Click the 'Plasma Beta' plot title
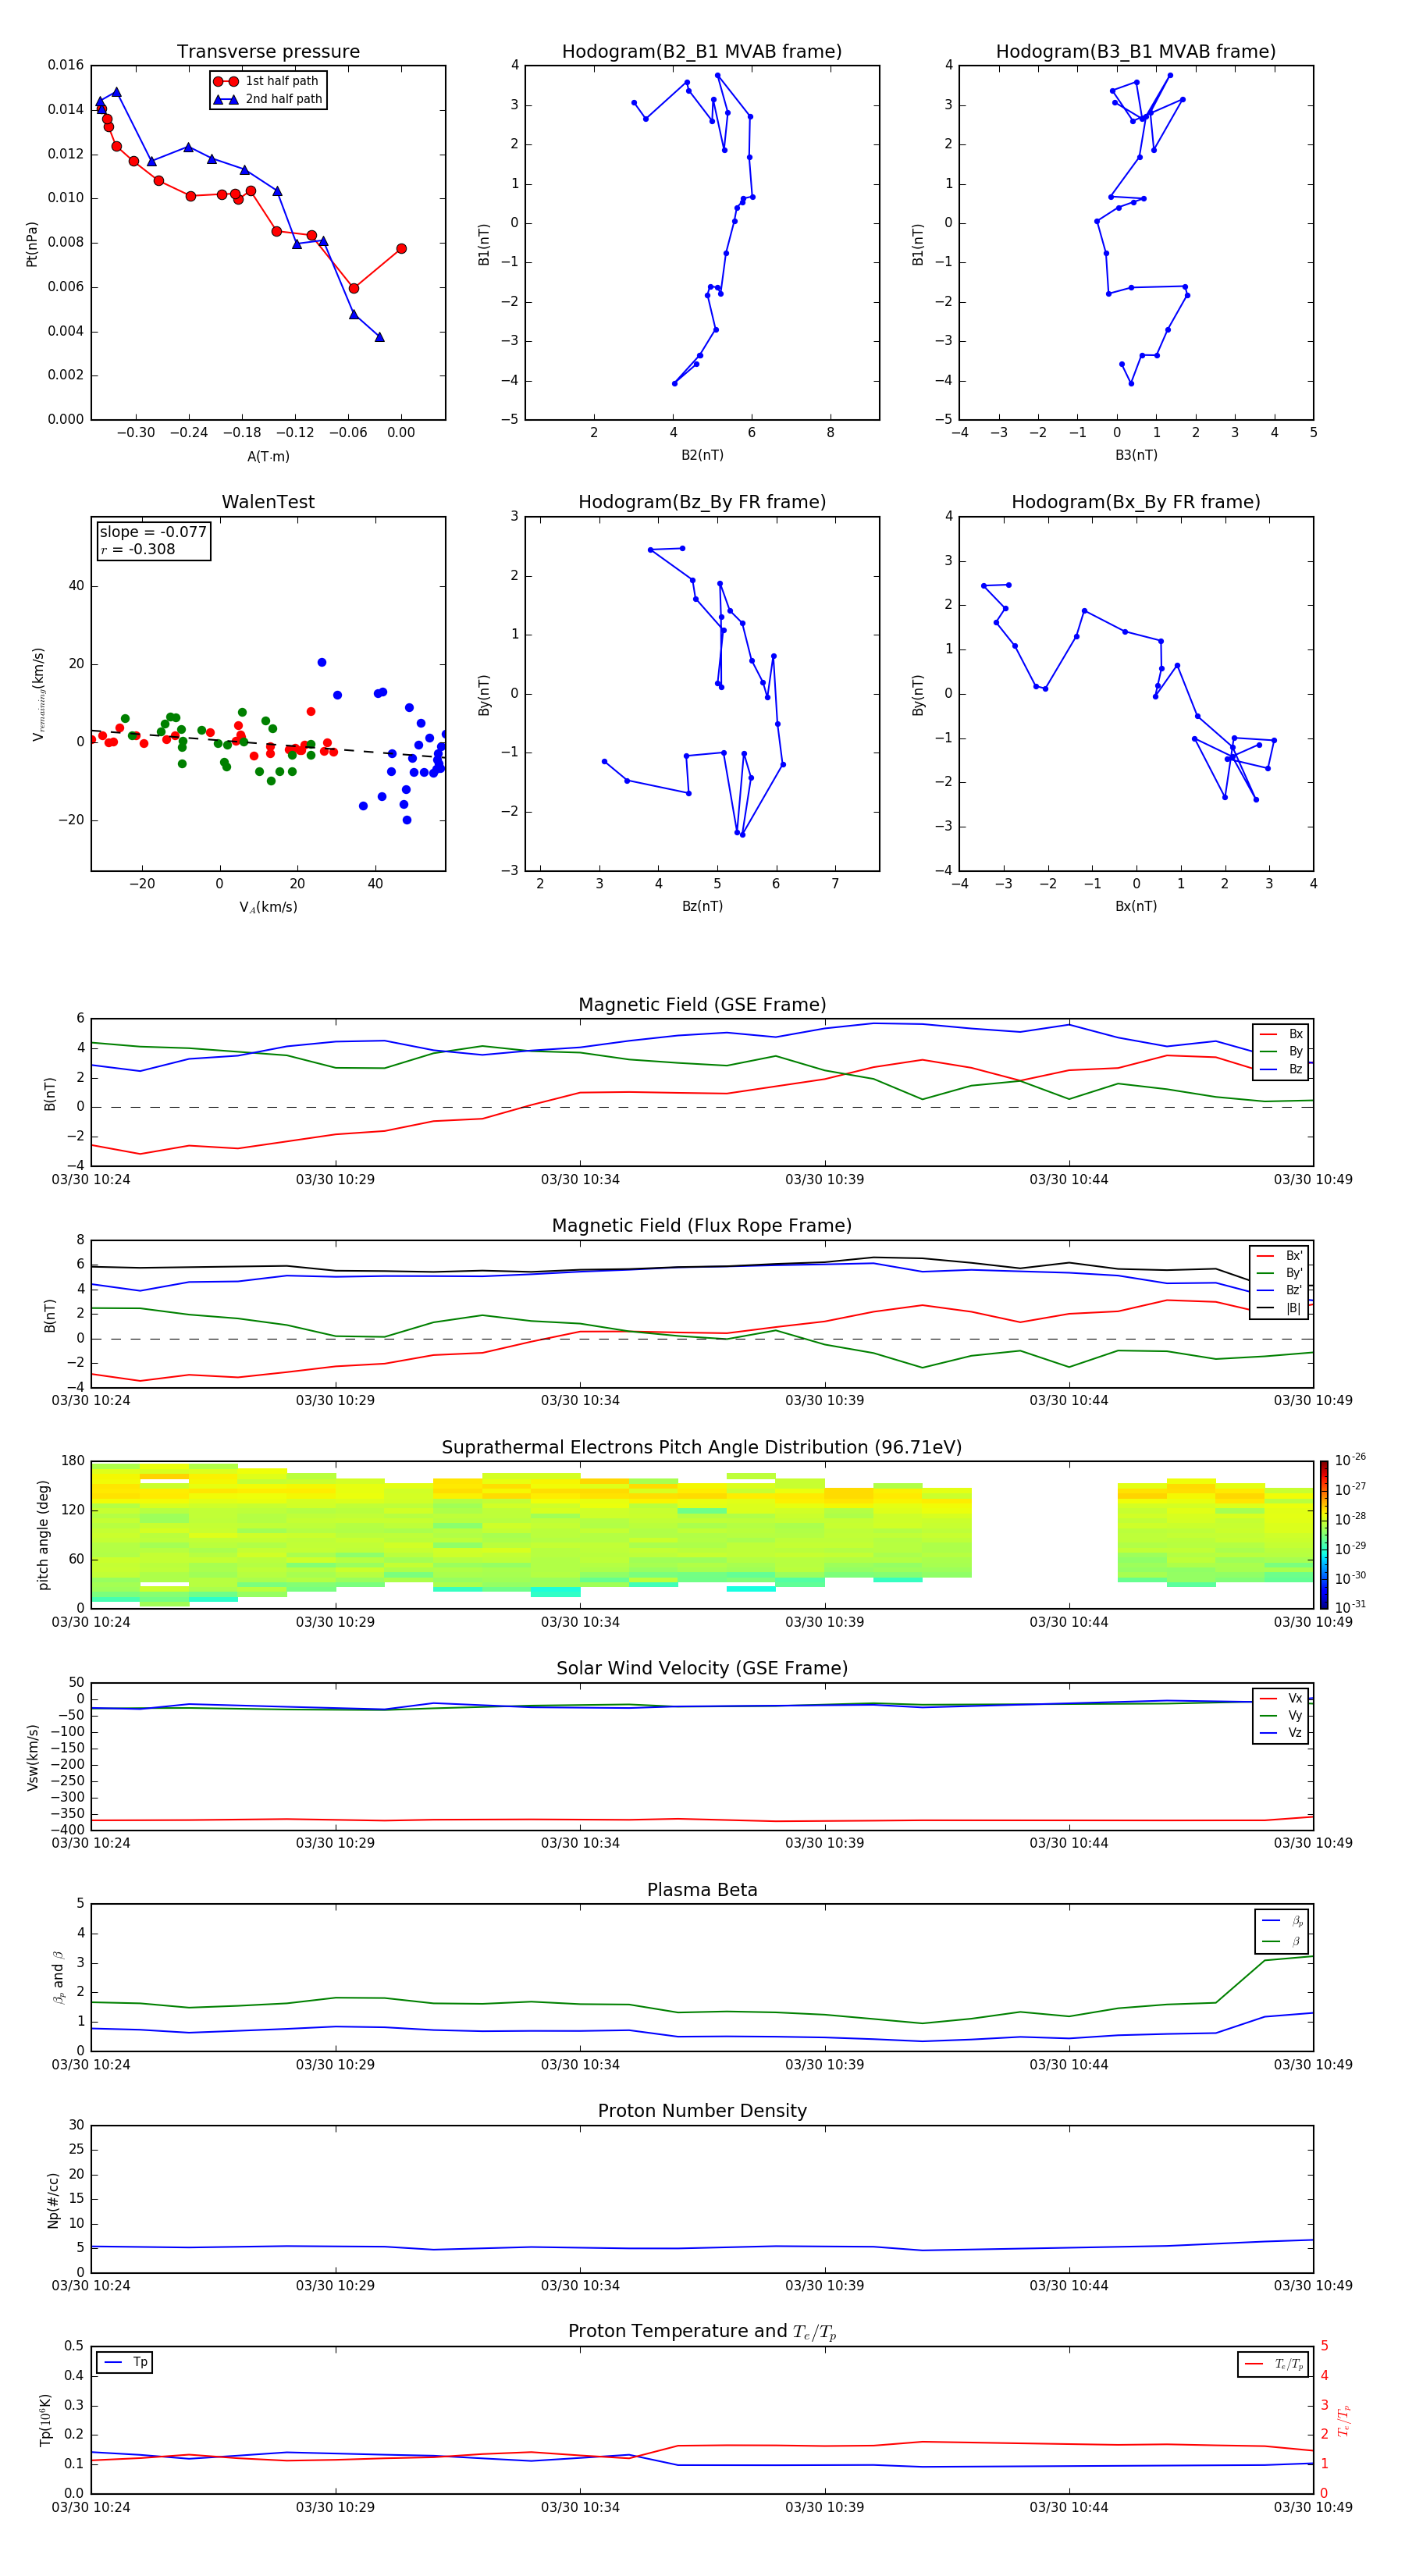The height and width of the screenshot is (2576, 1405). coord(702,1890)
